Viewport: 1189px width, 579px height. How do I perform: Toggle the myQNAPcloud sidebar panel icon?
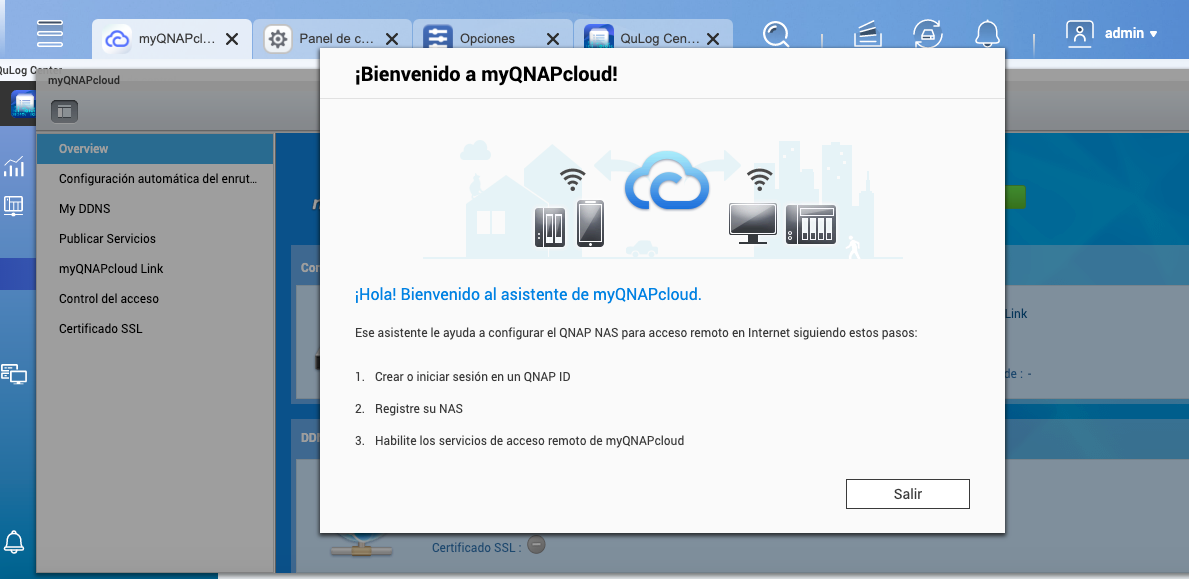[x=63, y=110]
